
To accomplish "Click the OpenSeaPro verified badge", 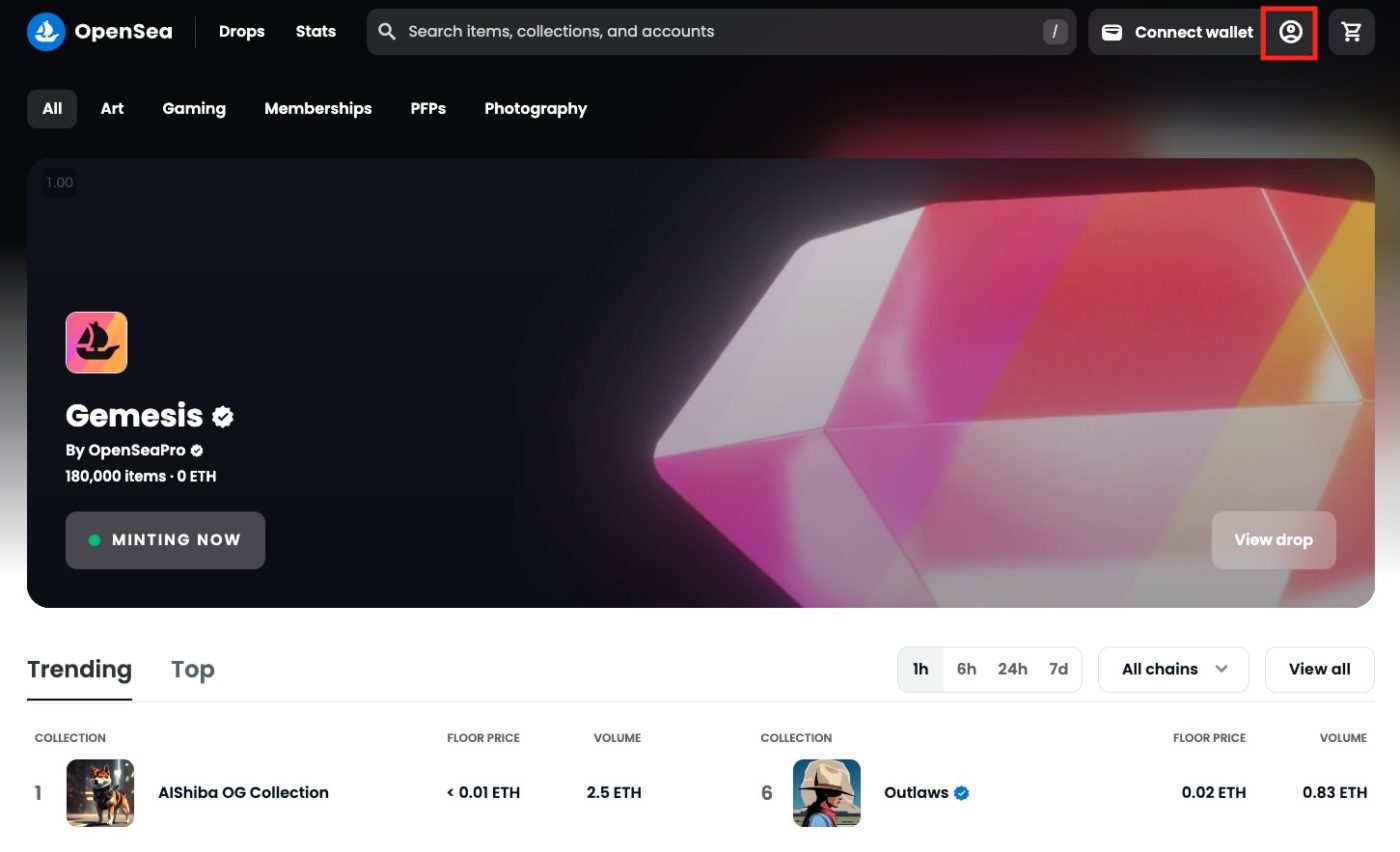I will click(197, 451).
